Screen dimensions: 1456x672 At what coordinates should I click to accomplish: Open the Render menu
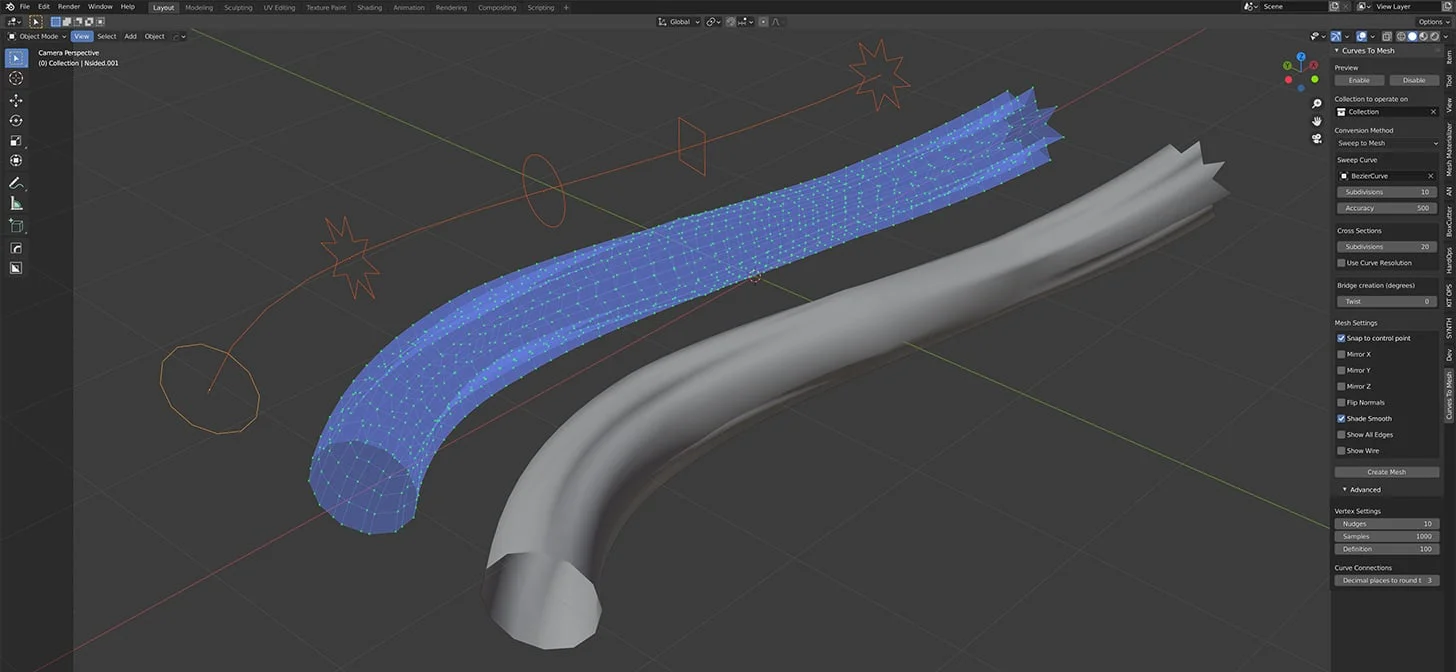click(68, 6)
